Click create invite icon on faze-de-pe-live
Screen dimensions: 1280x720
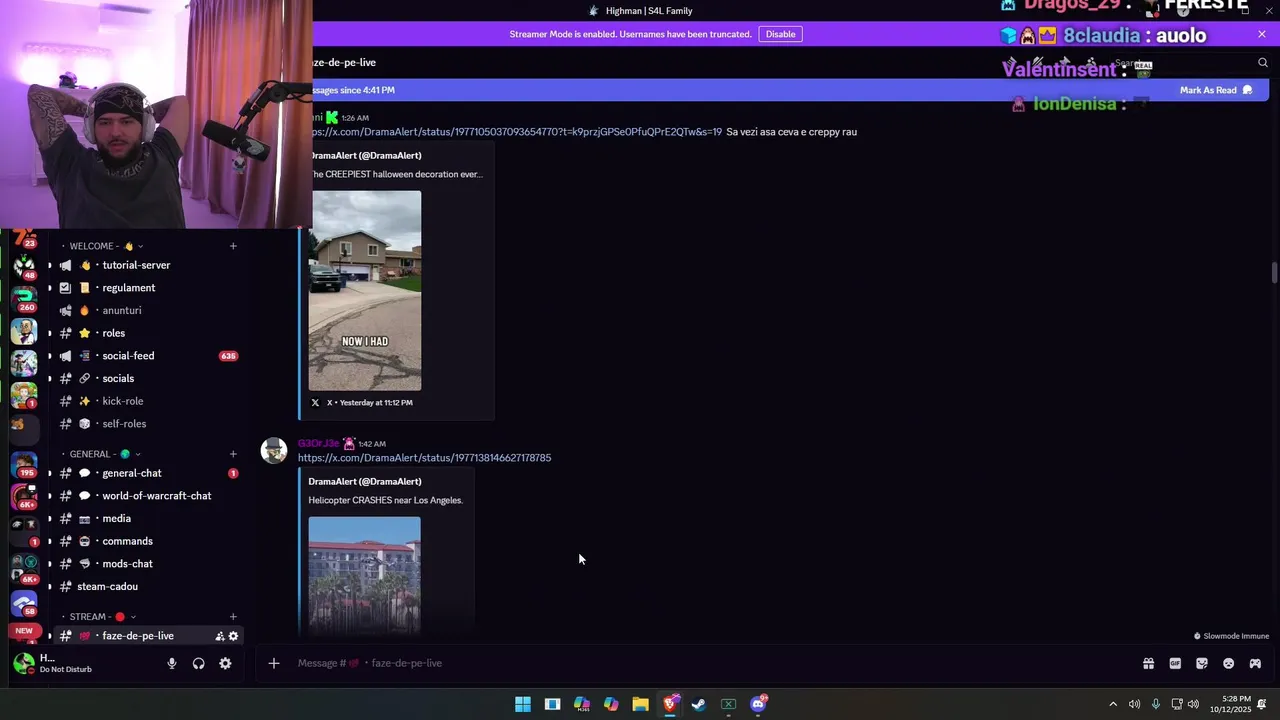pos(219,636)
